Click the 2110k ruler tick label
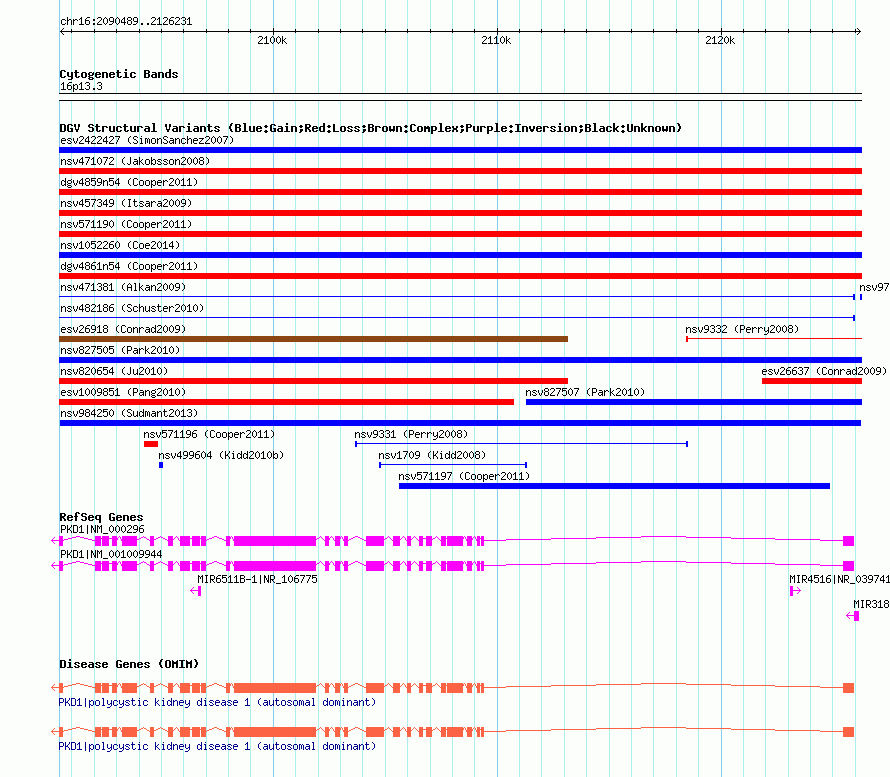 (496, 40)
